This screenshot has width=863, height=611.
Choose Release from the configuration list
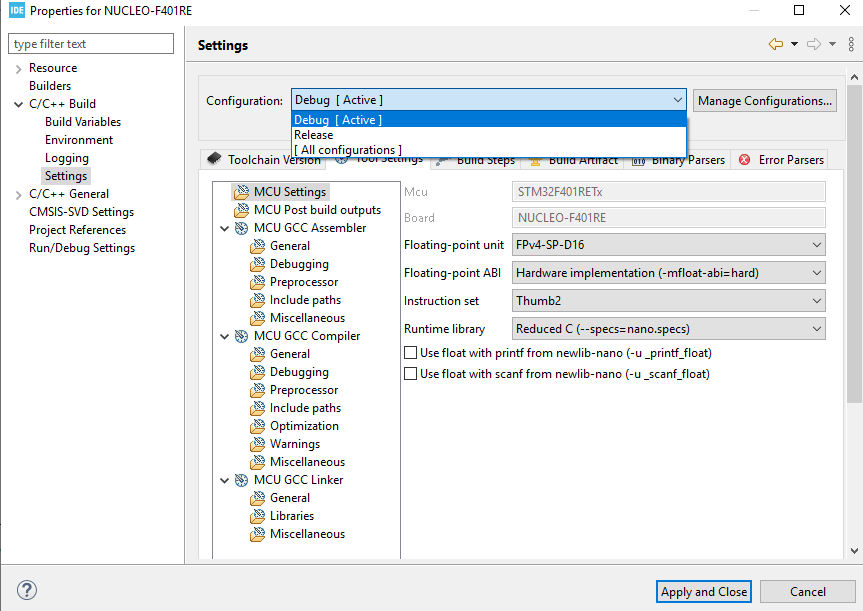pos(489,135)
